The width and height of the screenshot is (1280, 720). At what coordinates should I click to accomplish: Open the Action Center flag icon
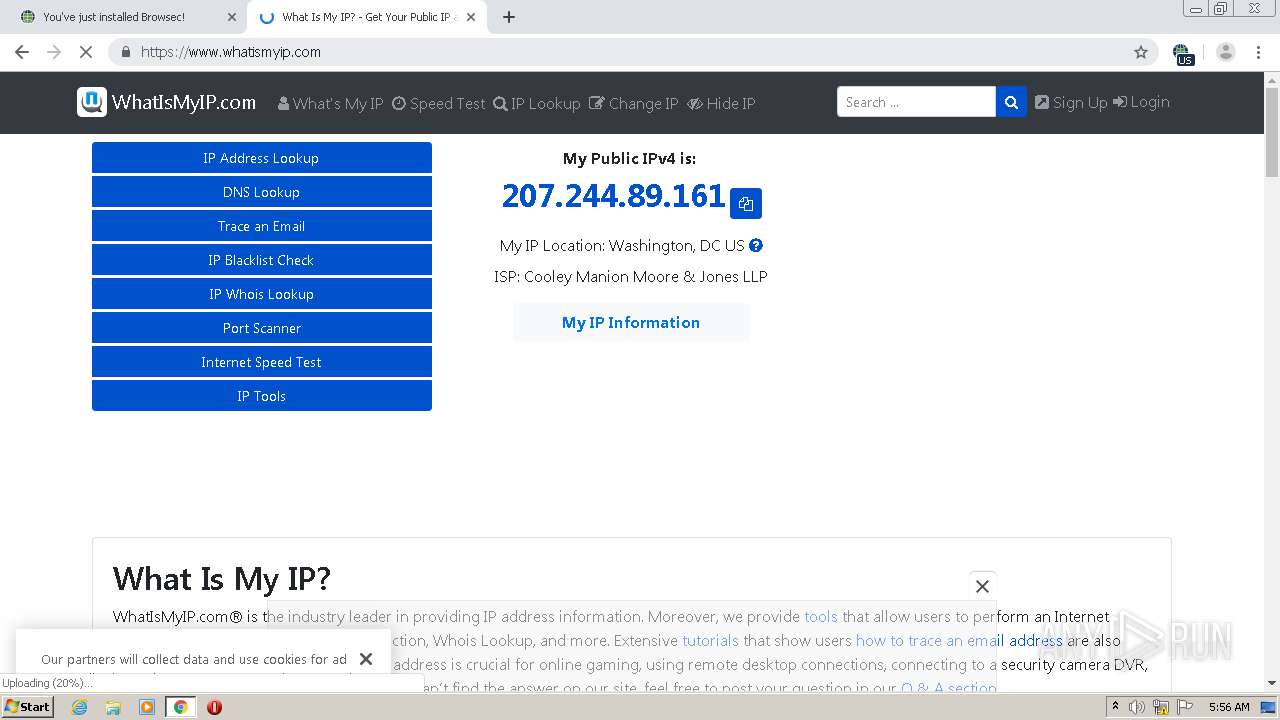[x=1183, y=707]
